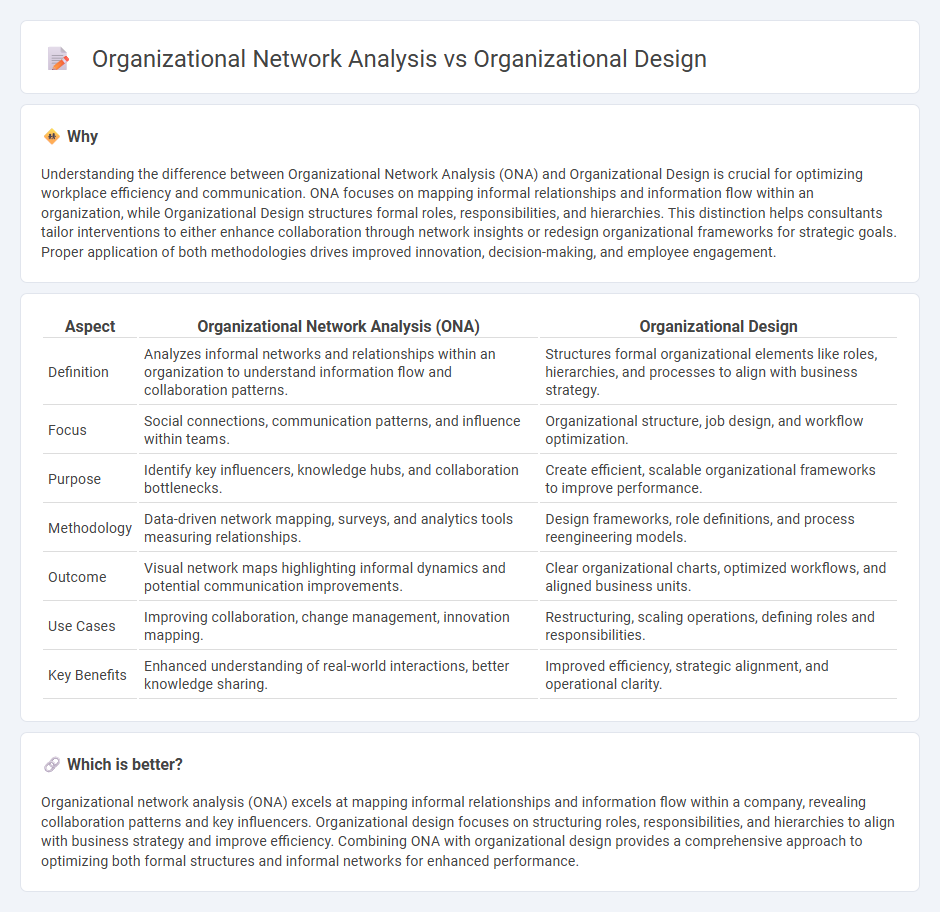
Task: Click the Use Cases row label
Action: pyautogui.click(x=81, y=626)
